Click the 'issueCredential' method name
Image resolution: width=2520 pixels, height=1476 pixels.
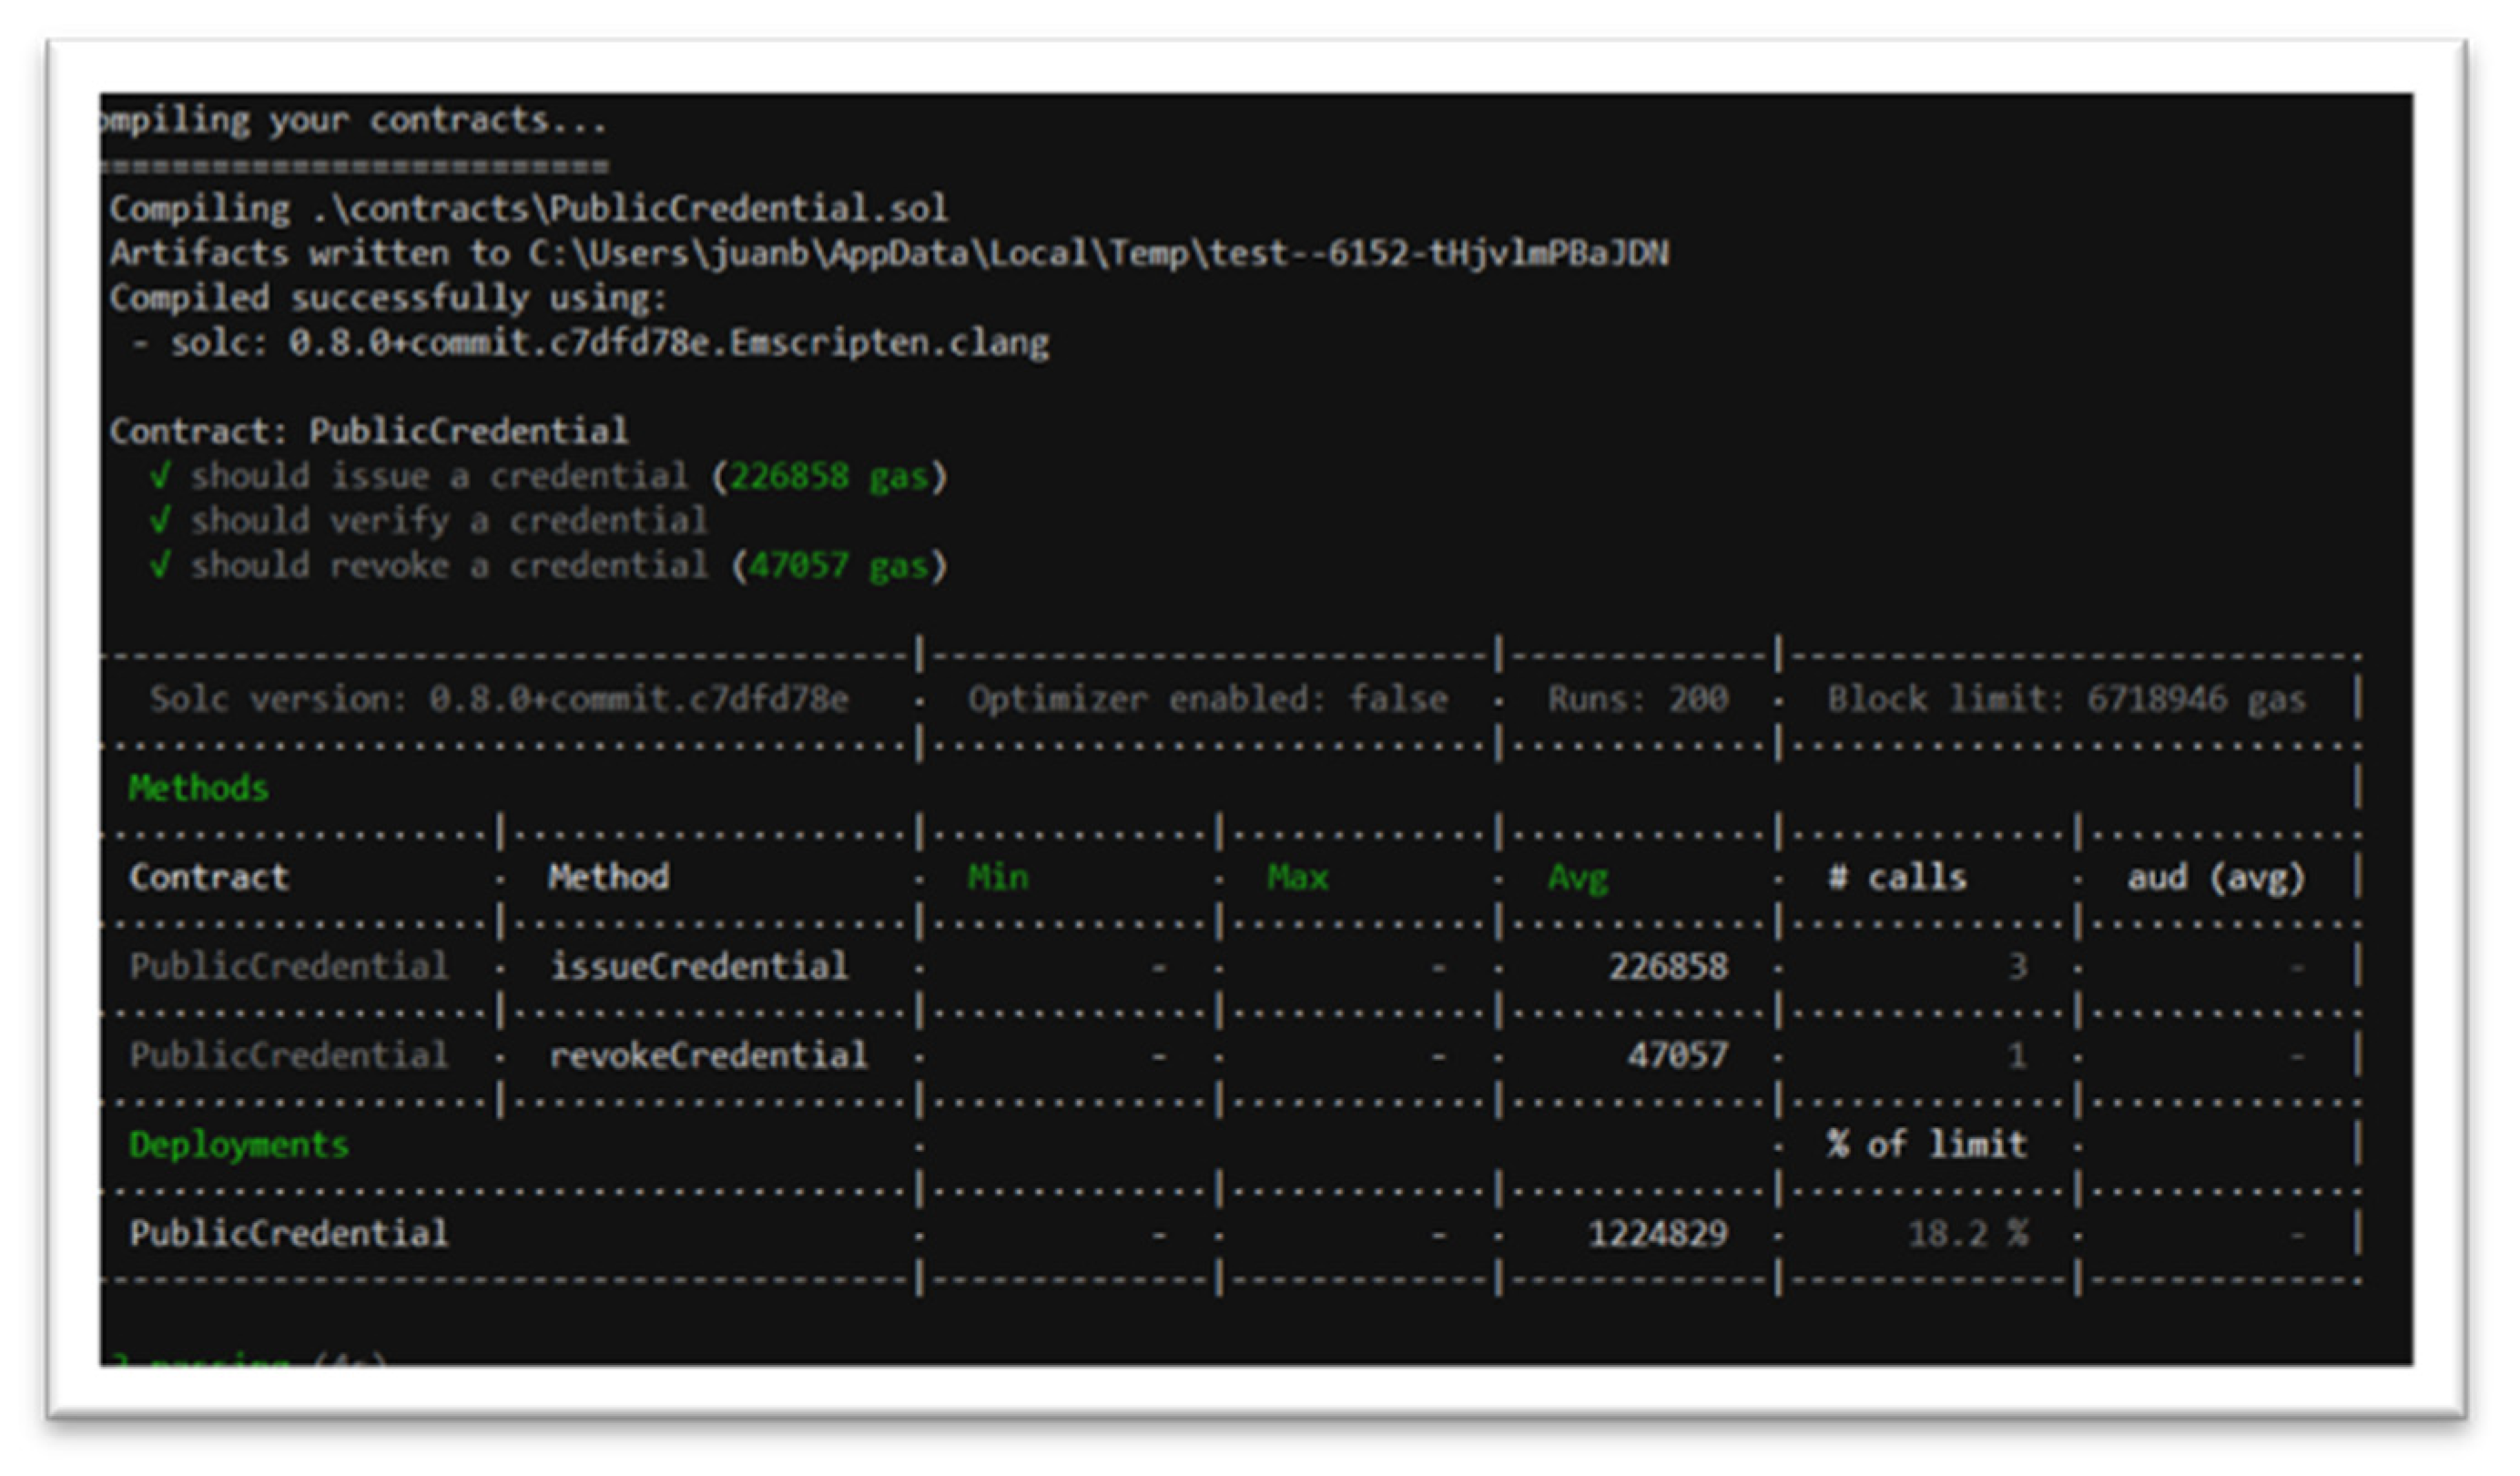pyautogui.click(x=698, y=966)
